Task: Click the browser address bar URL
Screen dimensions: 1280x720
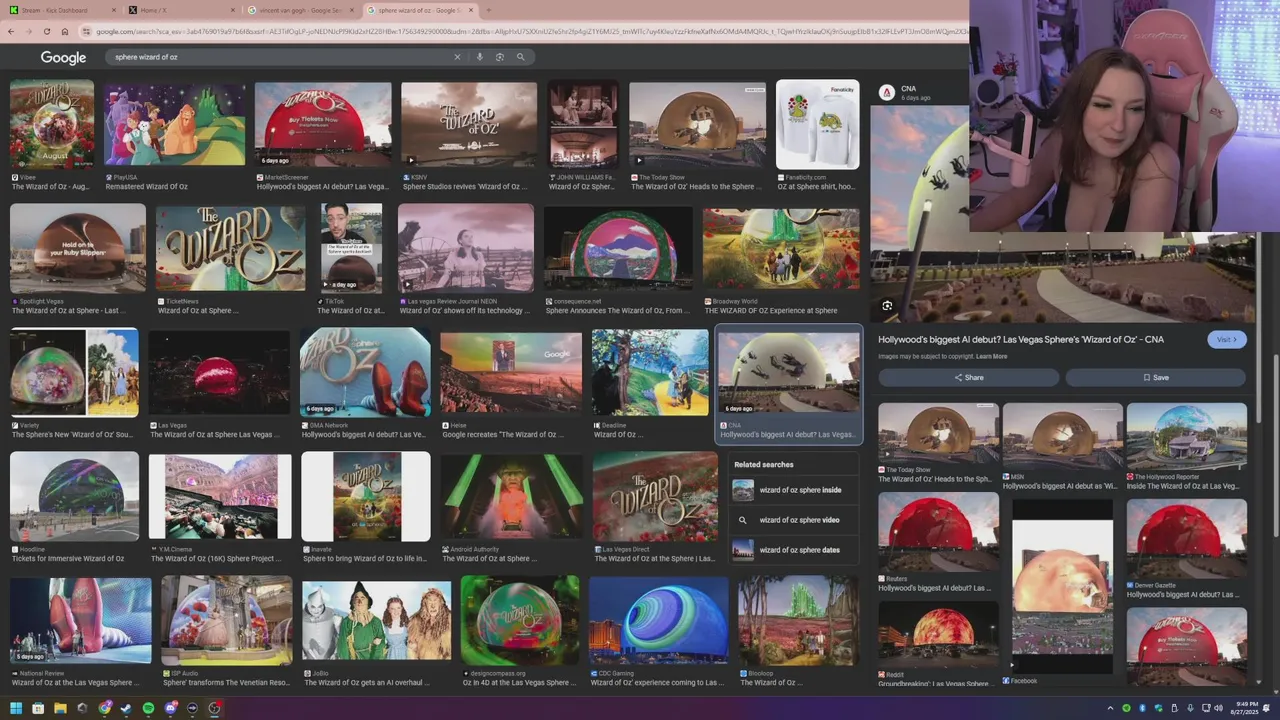Action: (x=530, y=32)
